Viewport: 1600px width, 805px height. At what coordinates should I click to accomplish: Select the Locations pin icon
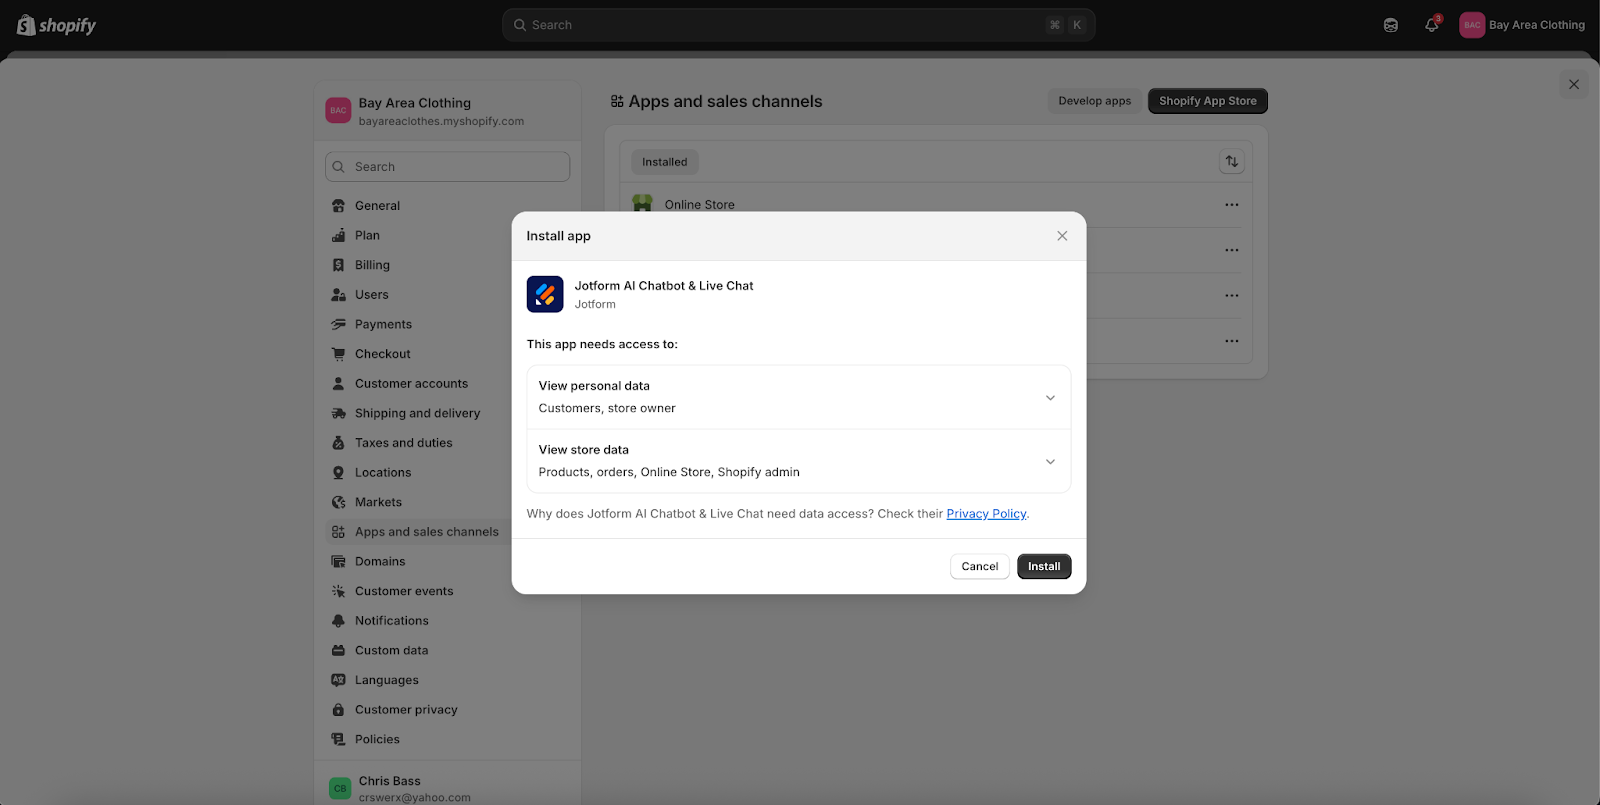338,473
